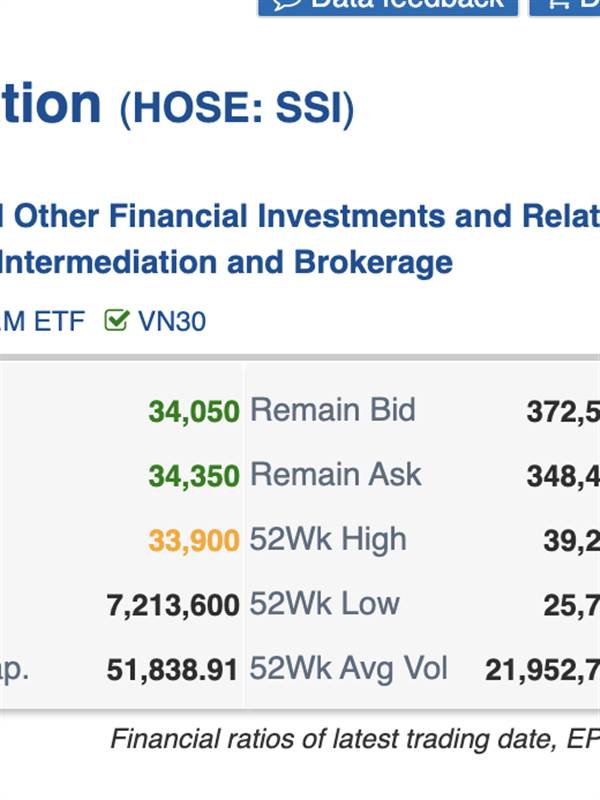Click the HOSE: SSI ticker heading
This screenshot has height=800, width=600.
pyautogui.click(x=237, y=109)
